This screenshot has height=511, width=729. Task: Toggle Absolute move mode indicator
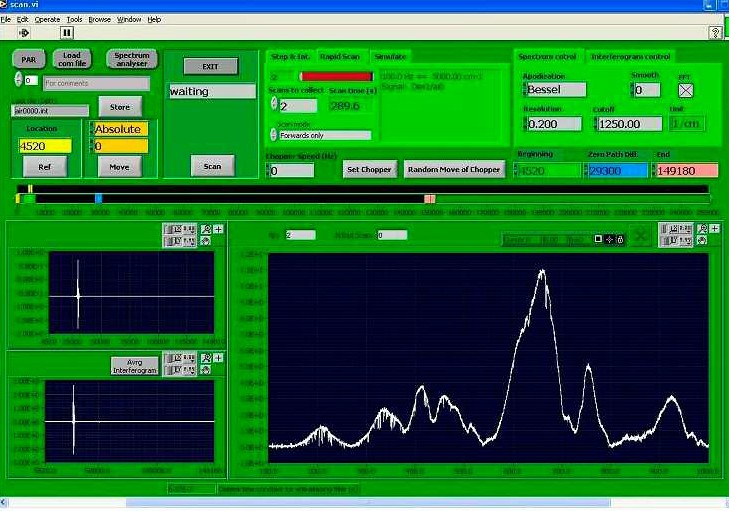[119, 129]
